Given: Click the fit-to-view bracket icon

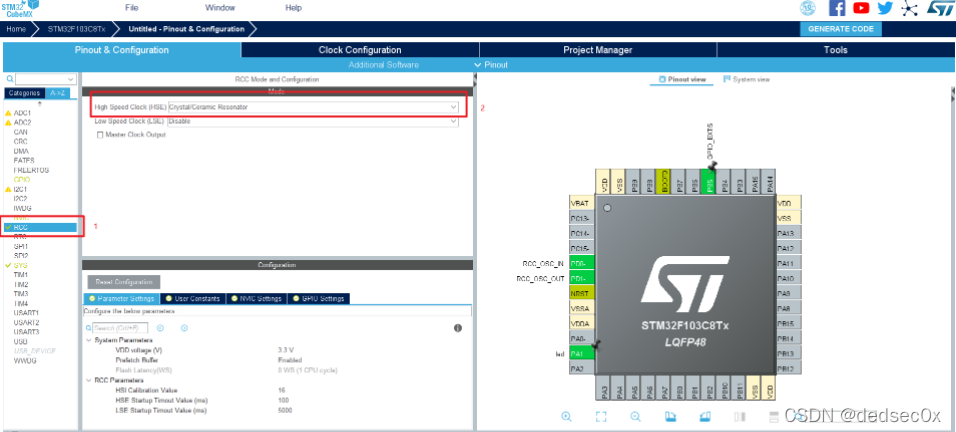Looking at the screenshot, I should (601, 417).
